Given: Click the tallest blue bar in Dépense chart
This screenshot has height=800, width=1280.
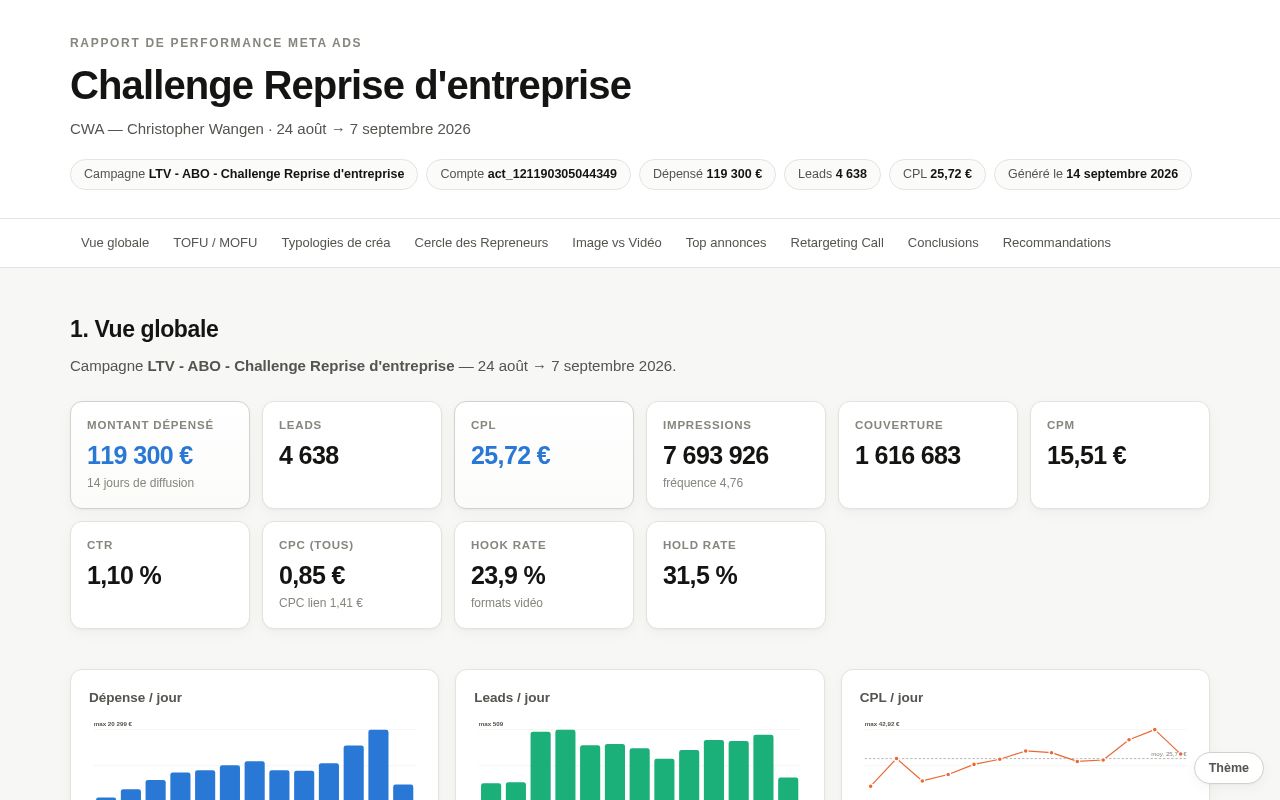Looking at the screenshot, I should tap(378, 765).
